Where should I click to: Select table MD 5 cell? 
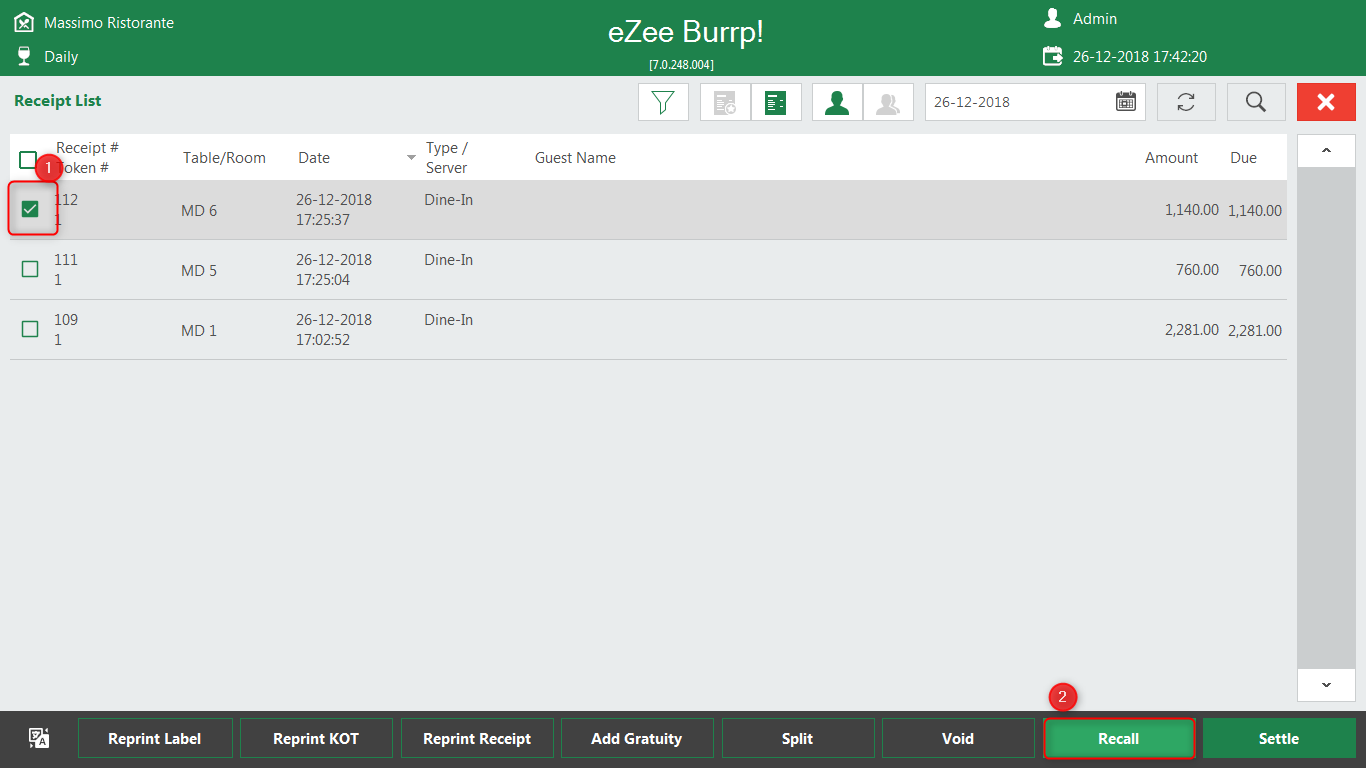[199, 271]
